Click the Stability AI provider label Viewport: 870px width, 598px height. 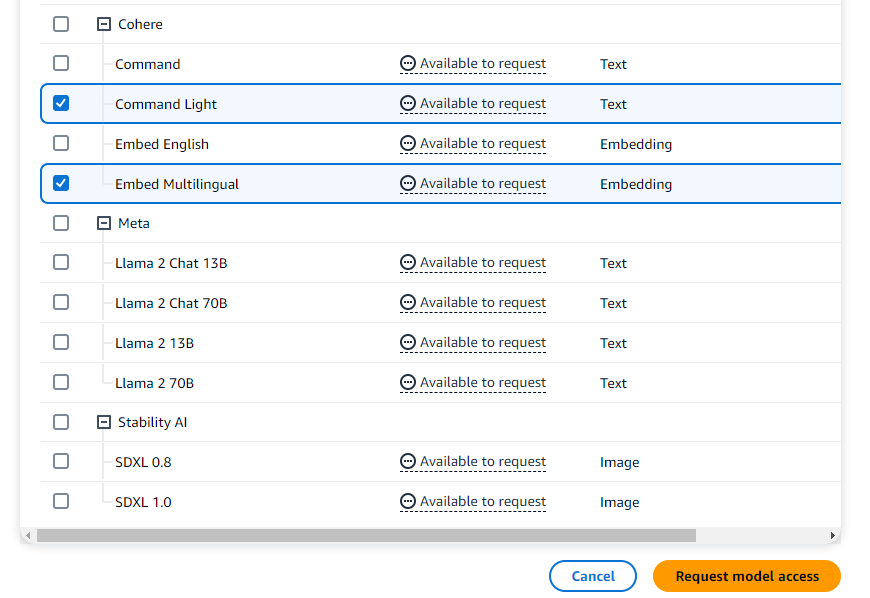pyautogui.click(x=153, y=423)
